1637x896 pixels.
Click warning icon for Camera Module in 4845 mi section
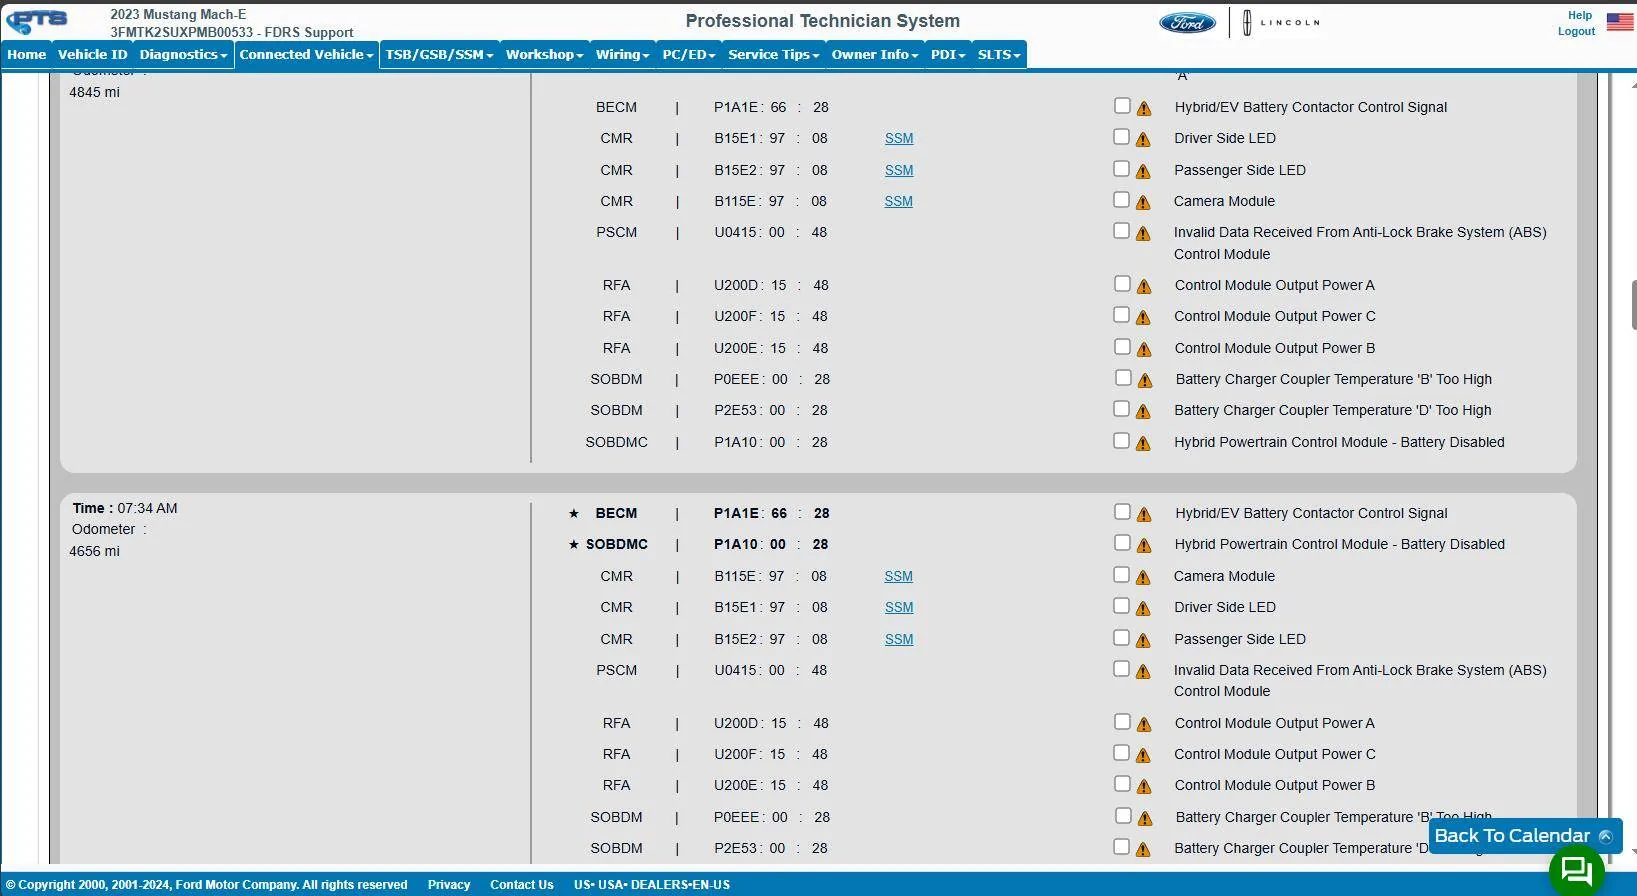coord(1144,202)
